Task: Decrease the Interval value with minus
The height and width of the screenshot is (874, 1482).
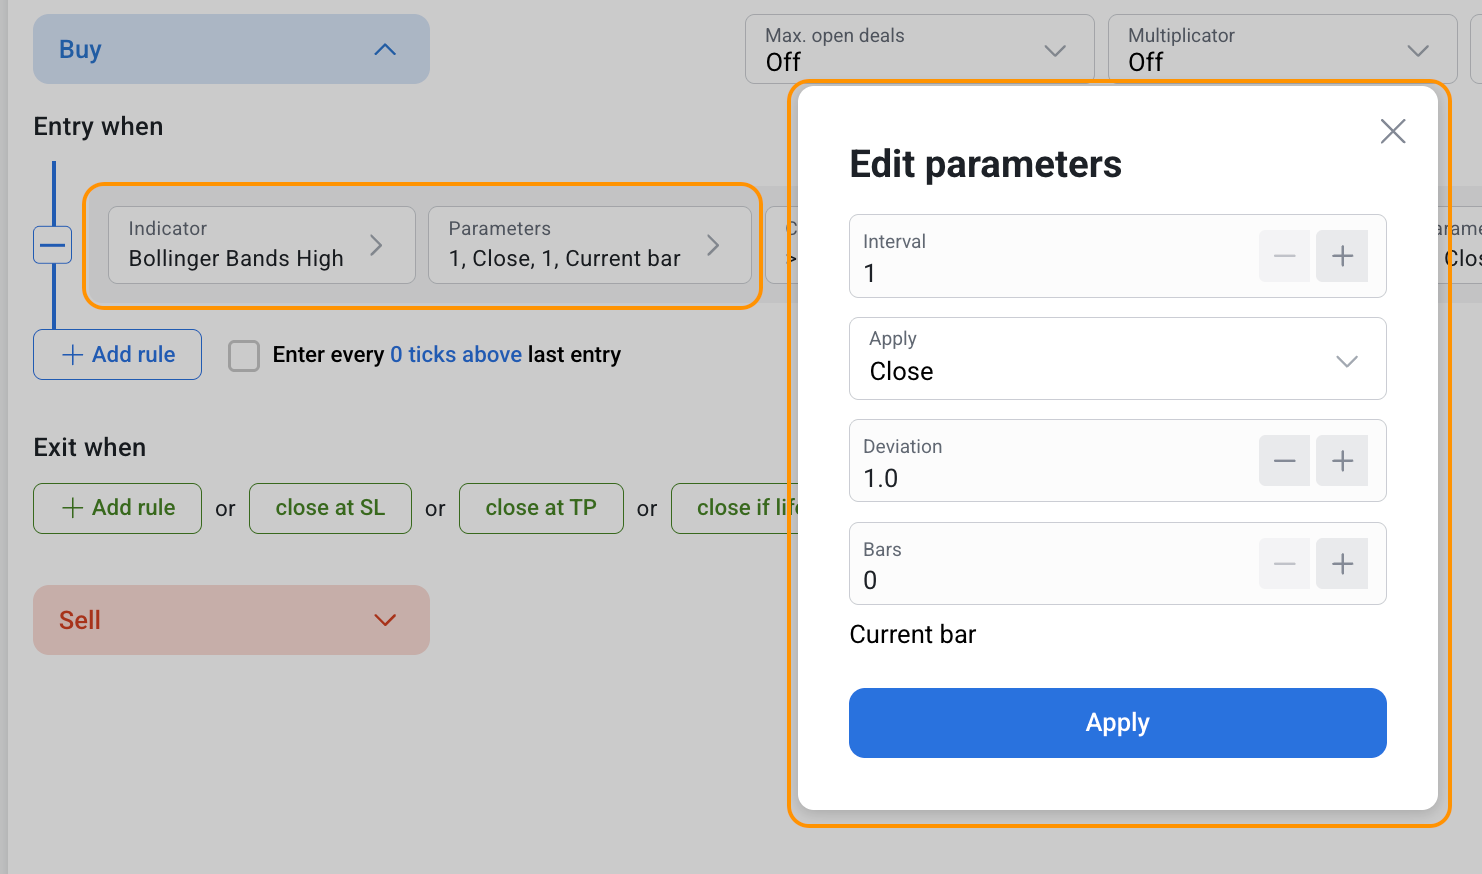Action: click(x=1284, y=256)
